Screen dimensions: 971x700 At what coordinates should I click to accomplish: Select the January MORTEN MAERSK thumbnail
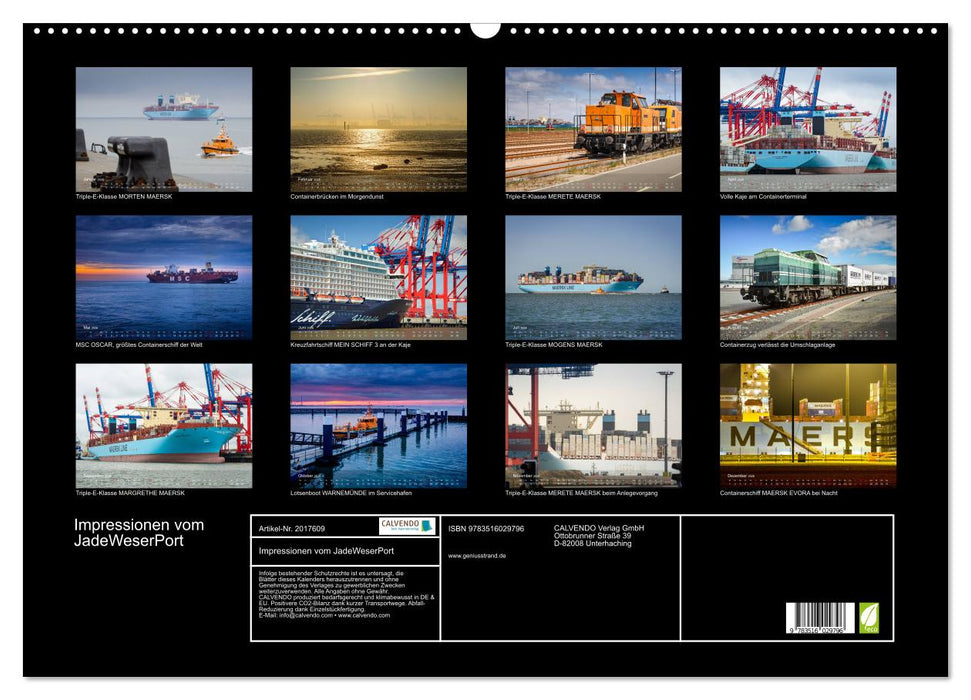(x=162, y=130)
